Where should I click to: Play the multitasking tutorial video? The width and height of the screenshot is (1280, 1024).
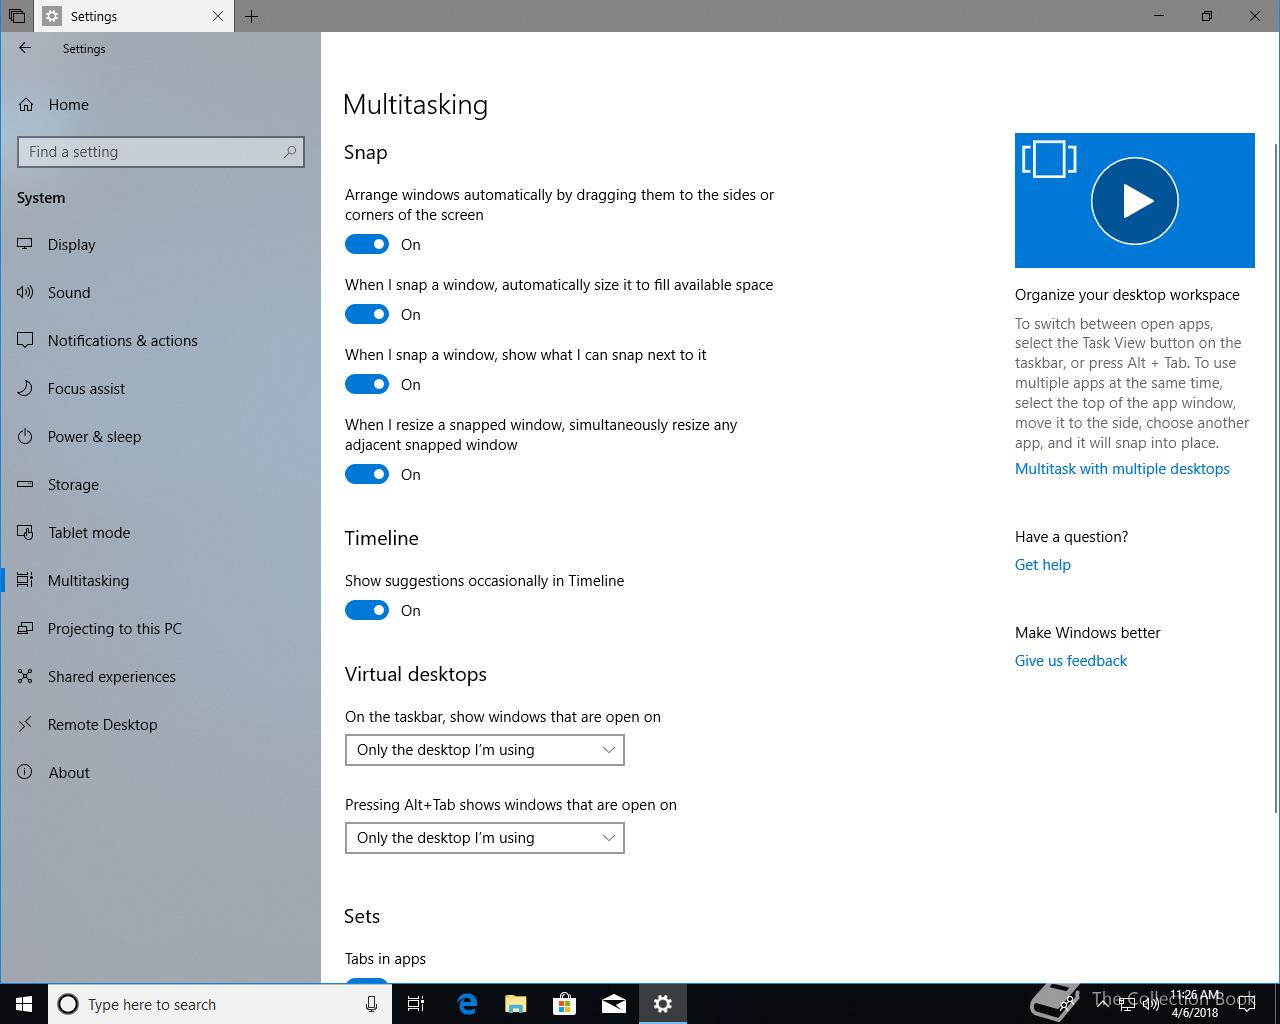click(1134, 201)
